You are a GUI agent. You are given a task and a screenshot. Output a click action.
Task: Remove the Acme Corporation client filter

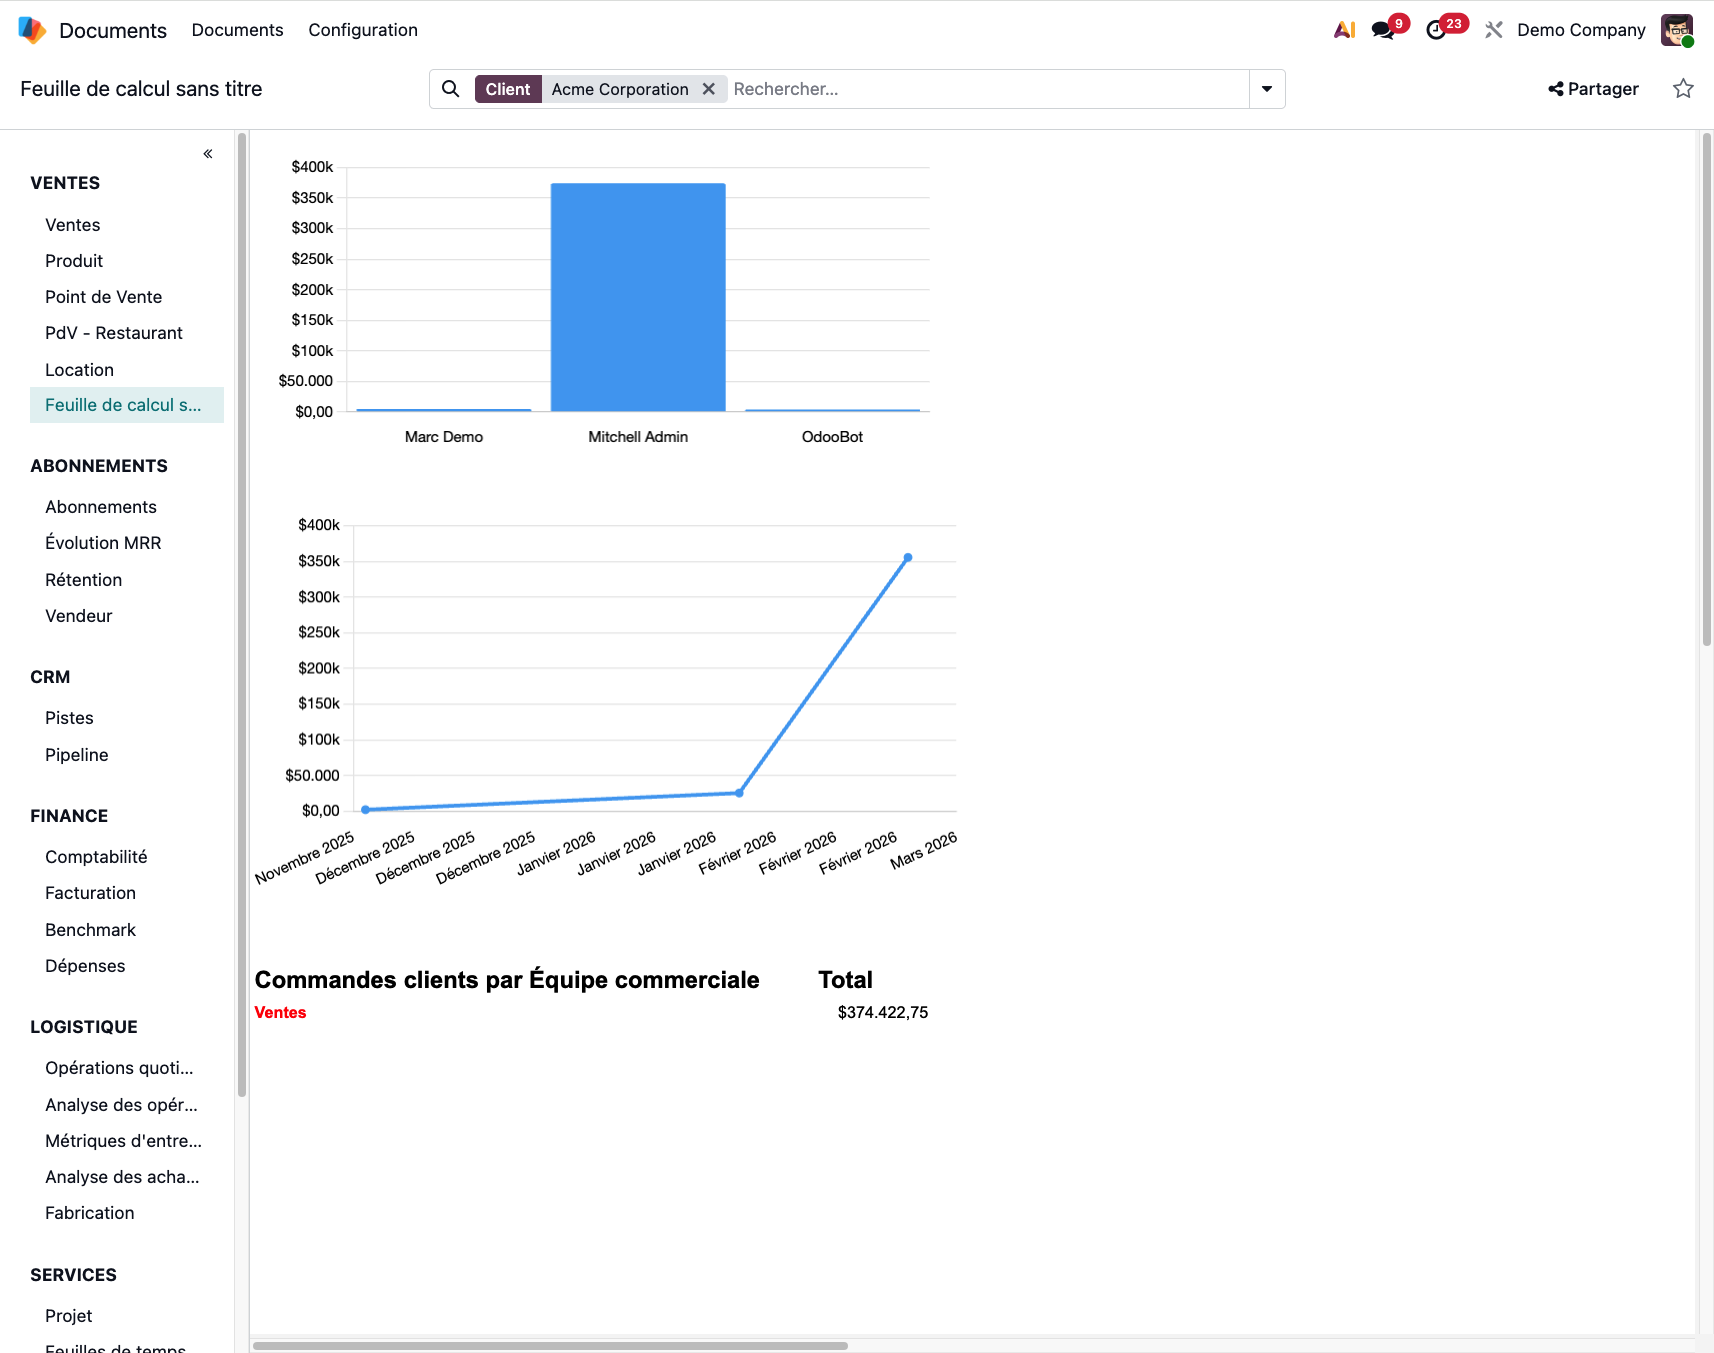tap(708, 89)
